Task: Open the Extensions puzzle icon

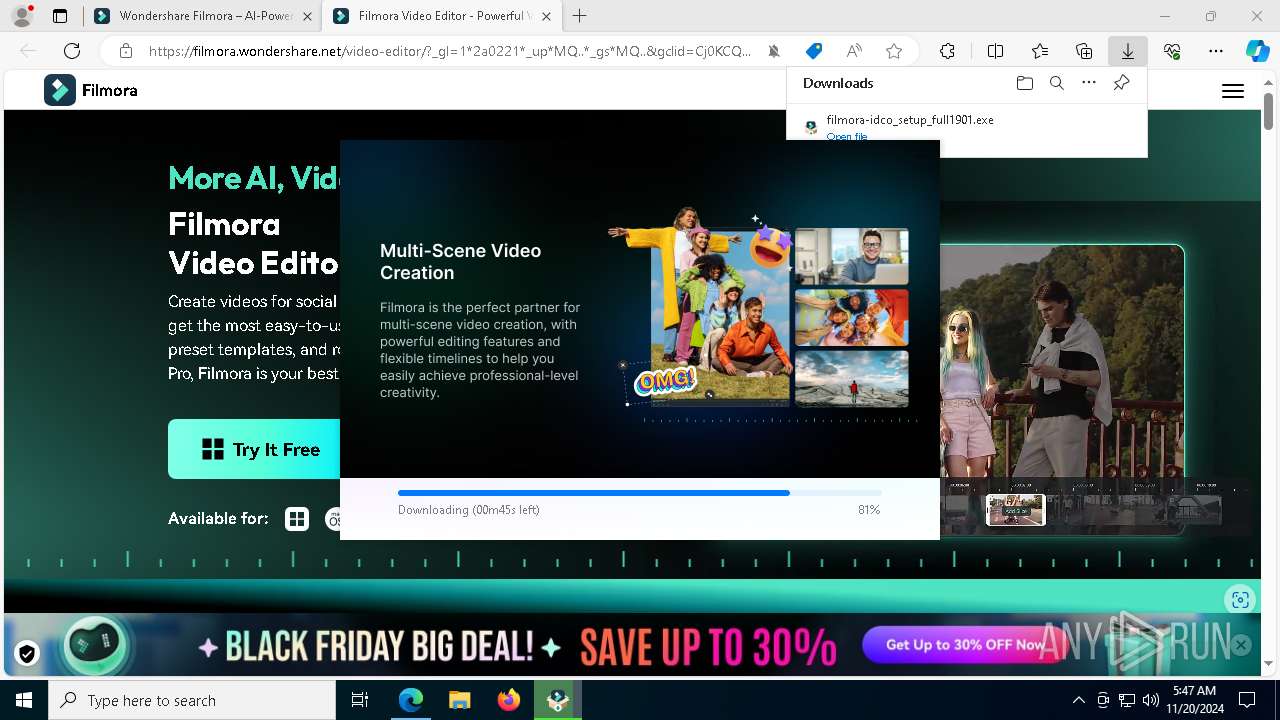Action: pyautogui.click(x=947, y=51)
